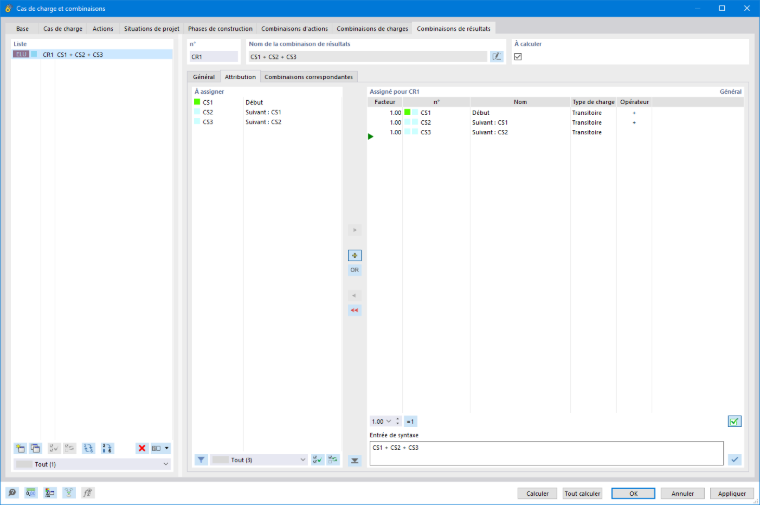This screenshot has width=760, height=505.
Task: Confirm with the OK button
Action: (x=633, y=493)
